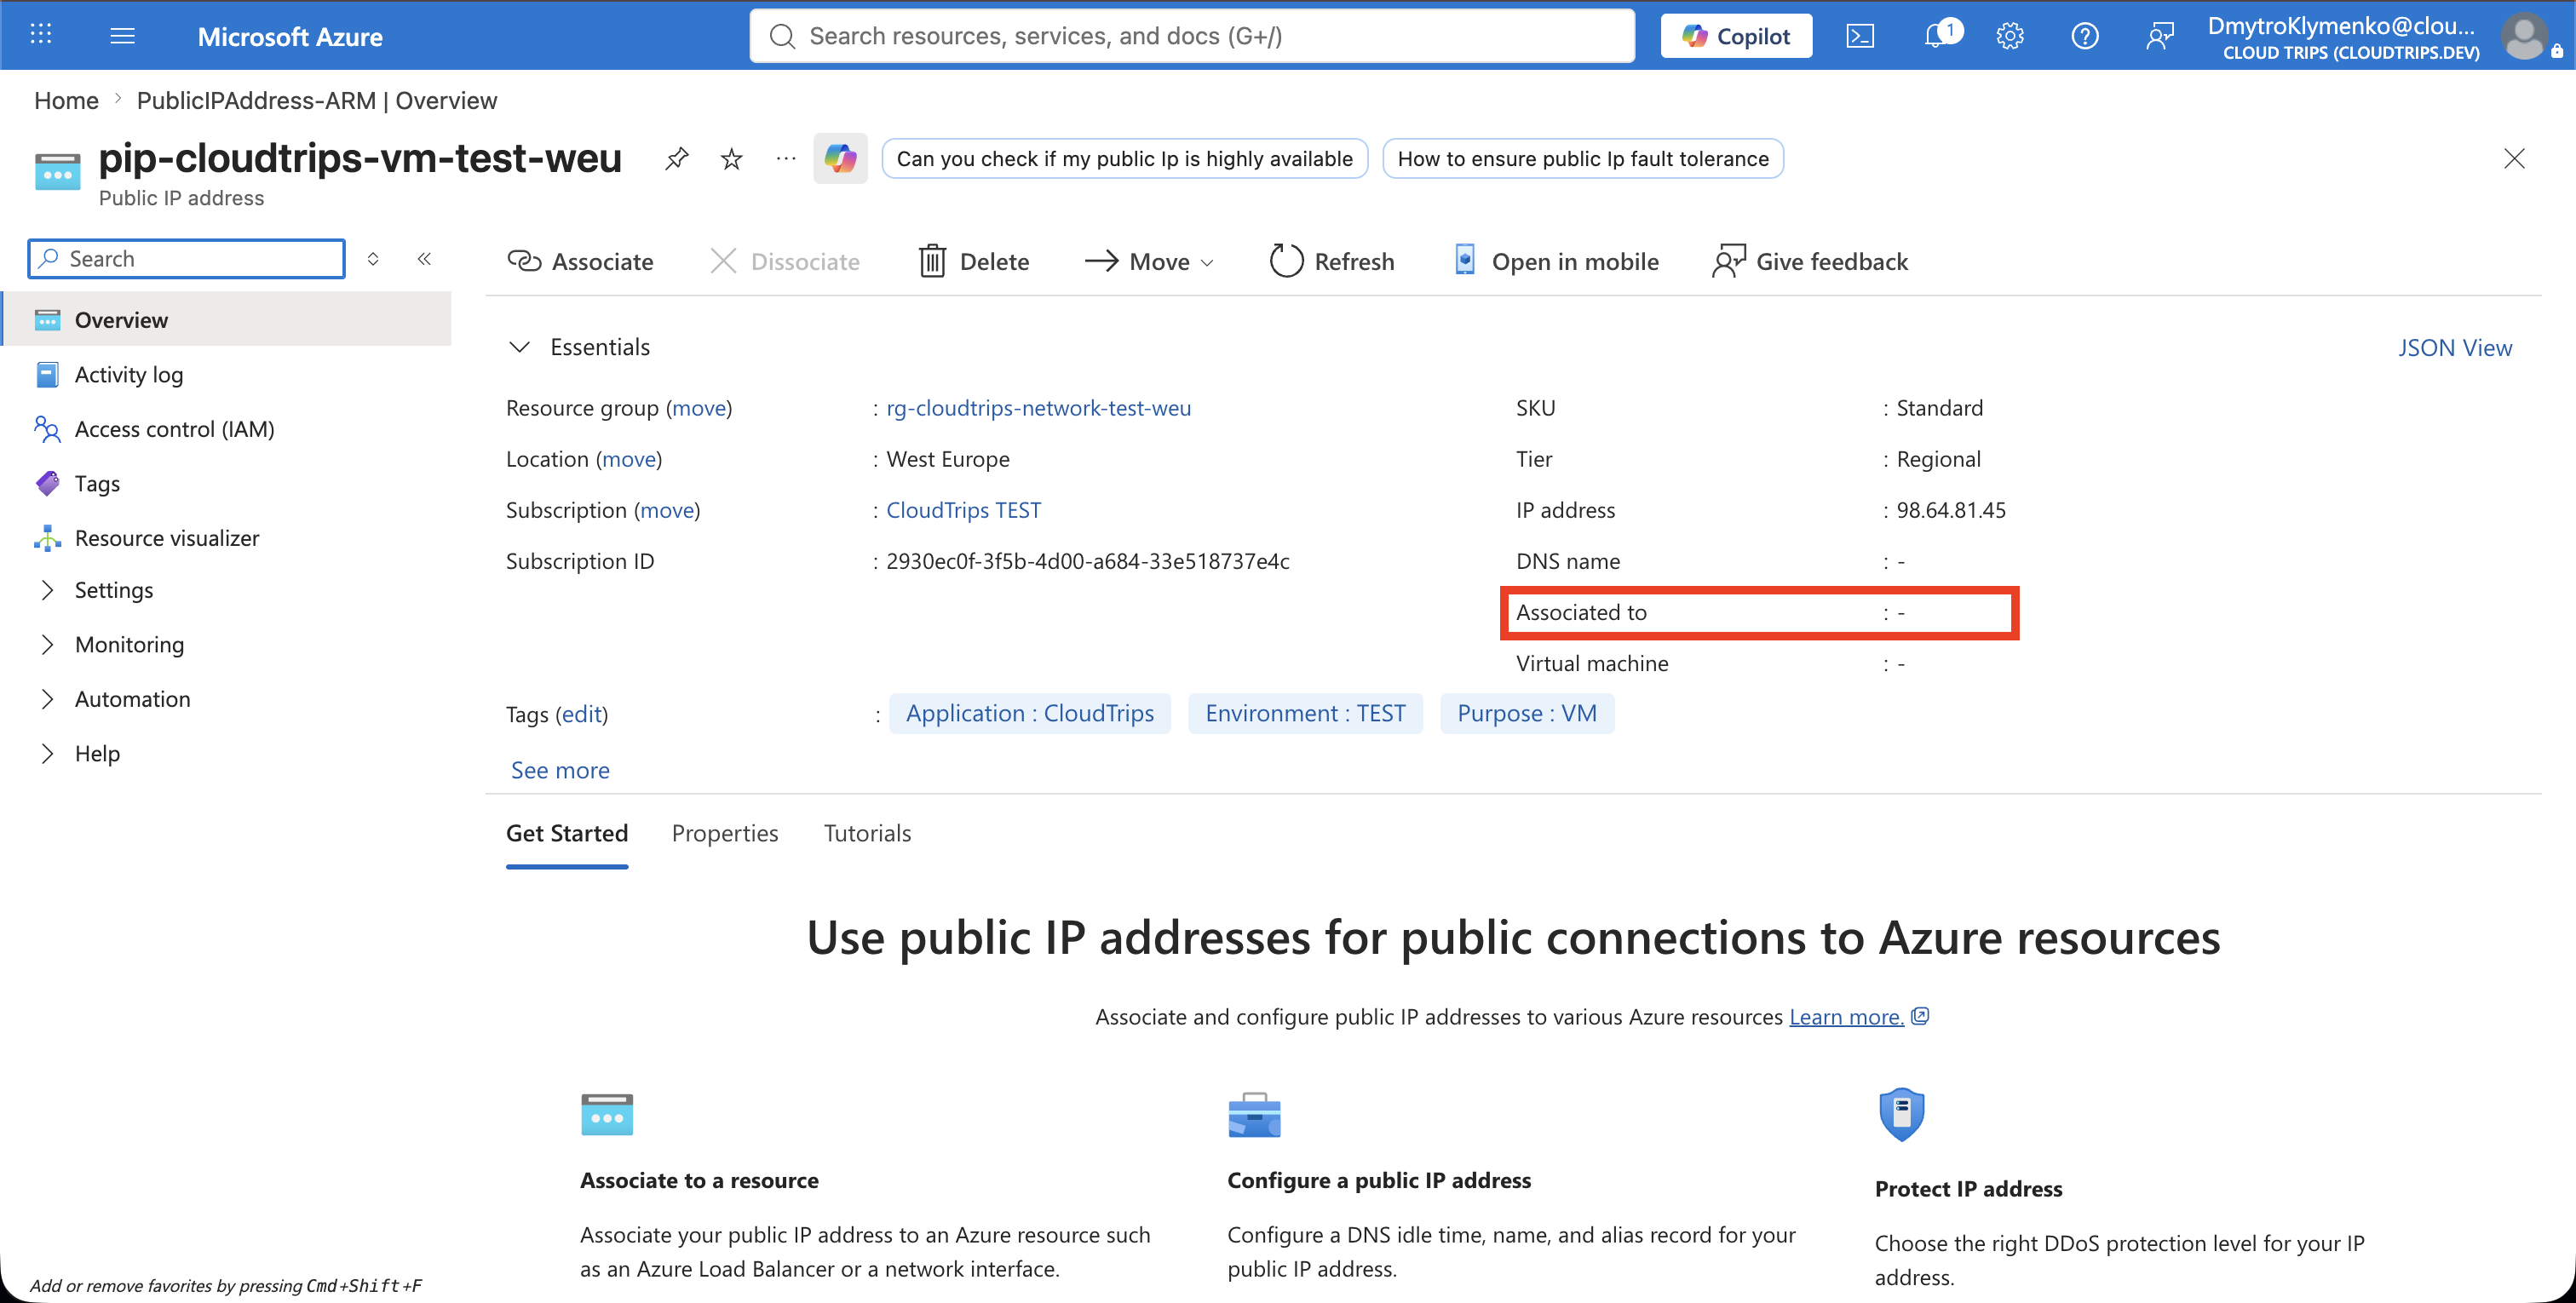This screenshot has height=1303, width=2576.
Task: Switch to Get Started tab
Action: tap(567, 833)
